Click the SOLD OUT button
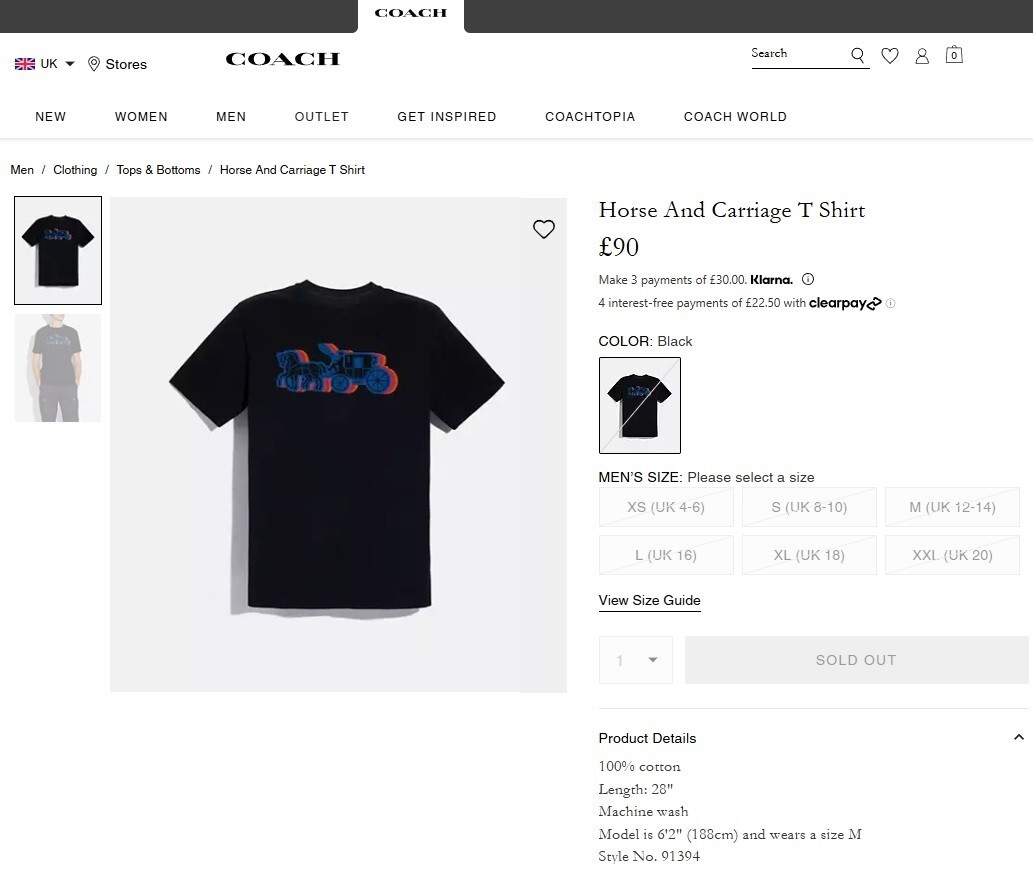 coord(856,660)
